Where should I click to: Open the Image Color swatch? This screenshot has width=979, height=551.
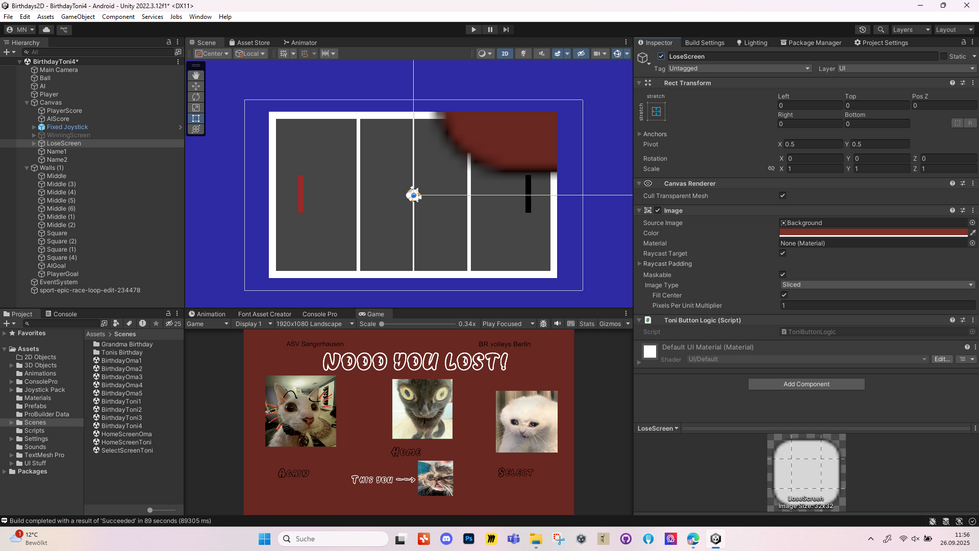point(873,233)
